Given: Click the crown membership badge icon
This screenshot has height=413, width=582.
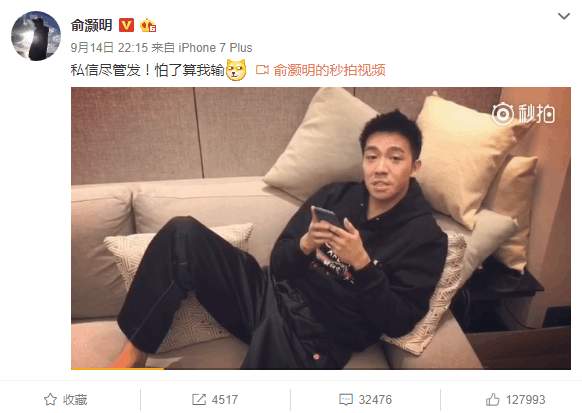Looking at the screenshot, I should [x=148, y=25].
